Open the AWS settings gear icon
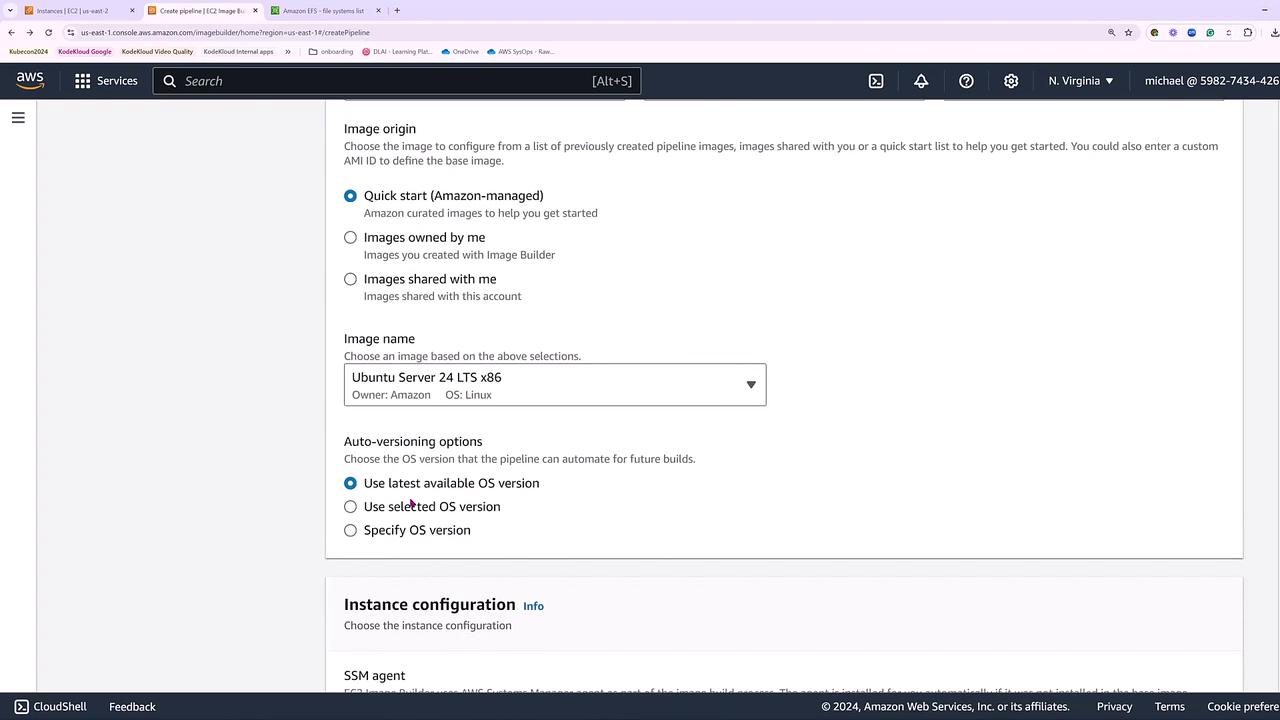Image resolution: width=1280 pixels, height=720 pixels. coord(1011,81)
